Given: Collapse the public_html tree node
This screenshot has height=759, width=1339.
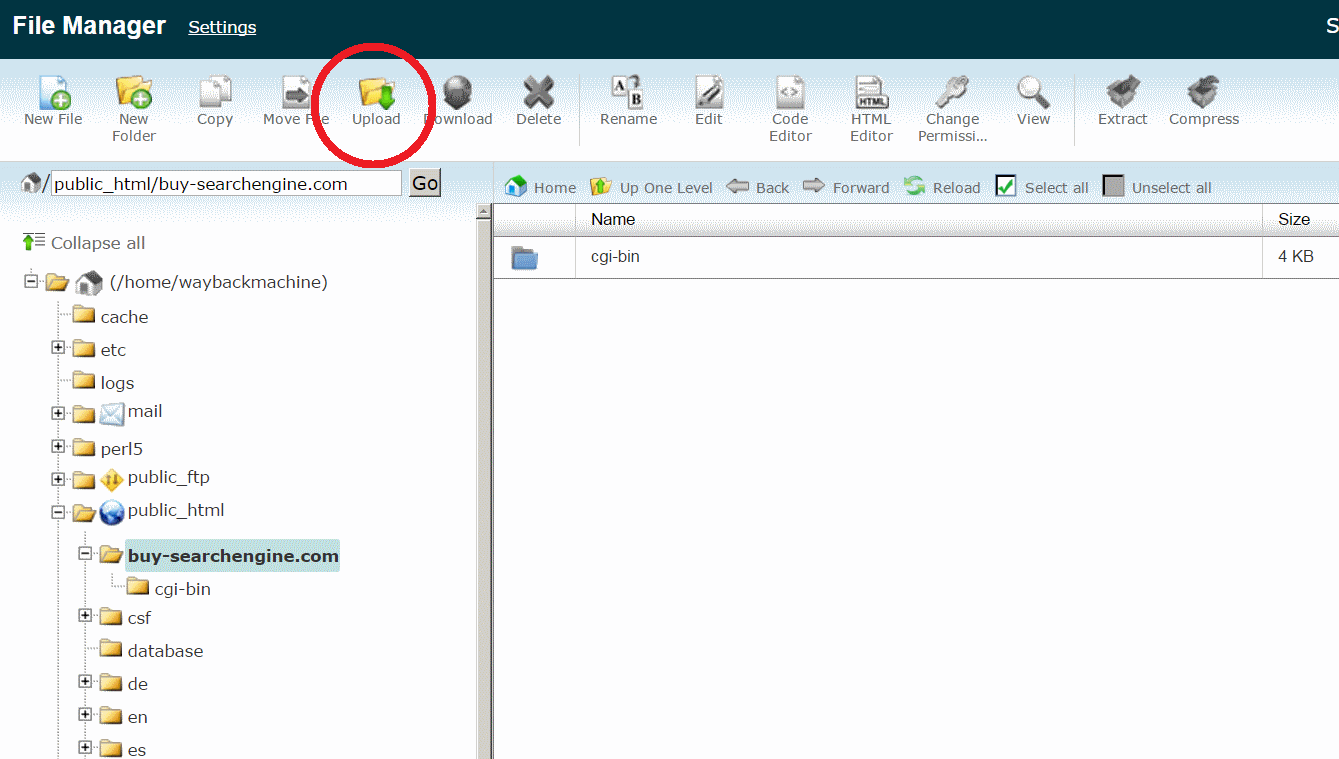Looking at the screenshot, I should coord(59,512).
